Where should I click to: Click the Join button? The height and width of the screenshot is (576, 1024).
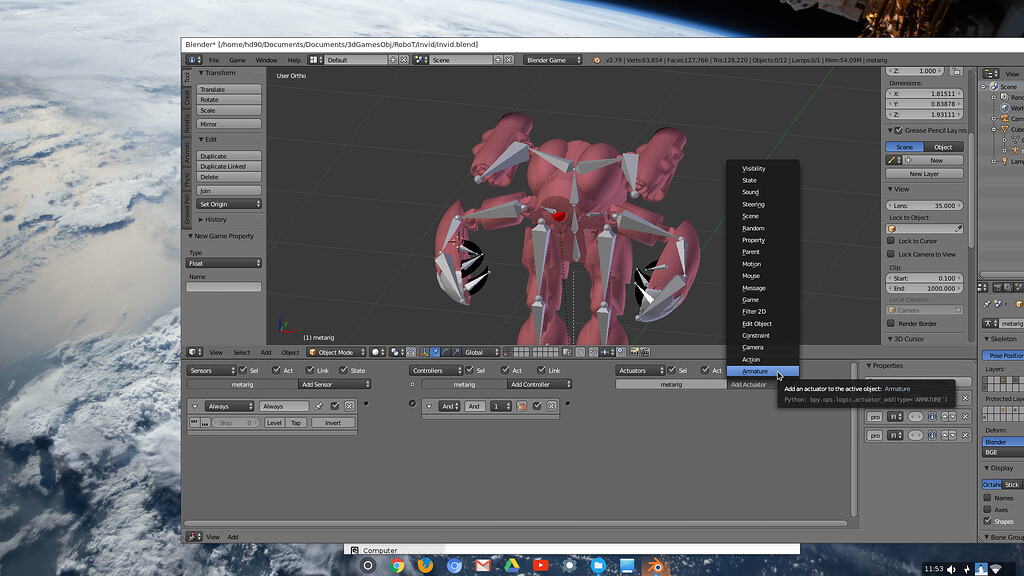click(229, 191)
